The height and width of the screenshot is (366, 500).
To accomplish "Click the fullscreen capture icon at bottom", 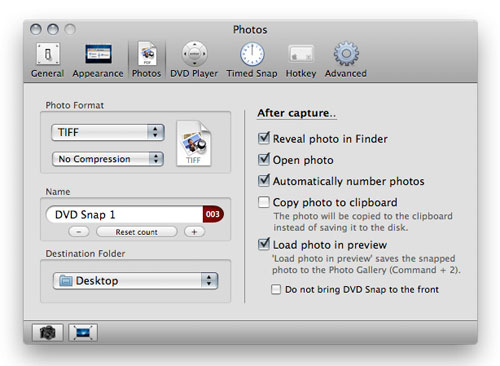I will (83, 332).
